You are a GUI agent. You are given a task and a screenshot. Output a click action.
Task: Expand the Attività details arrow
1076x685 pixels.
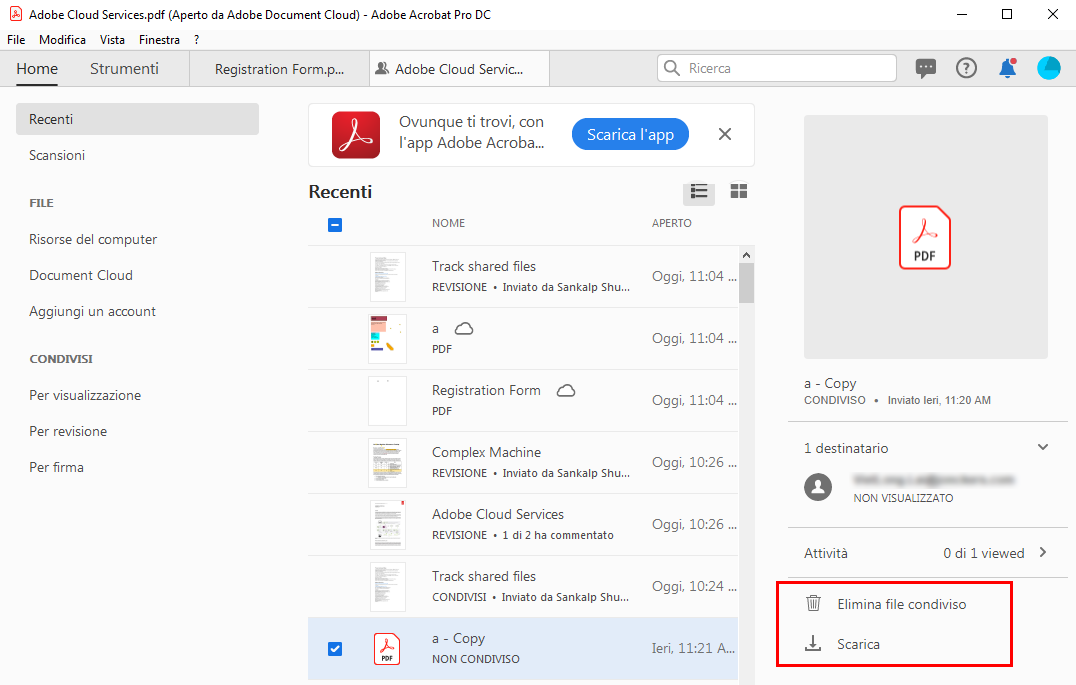[1043, 552]
